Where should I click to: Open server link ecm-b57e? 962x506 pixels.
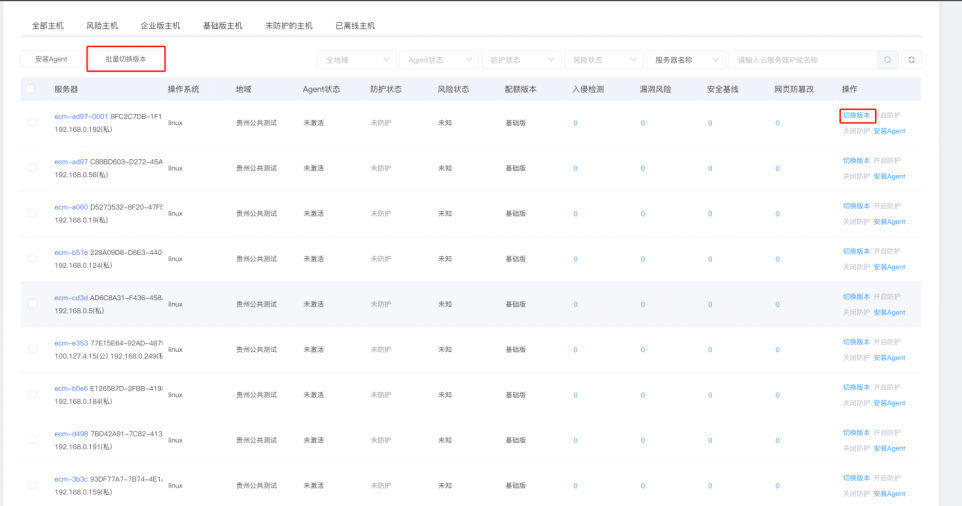71,253
